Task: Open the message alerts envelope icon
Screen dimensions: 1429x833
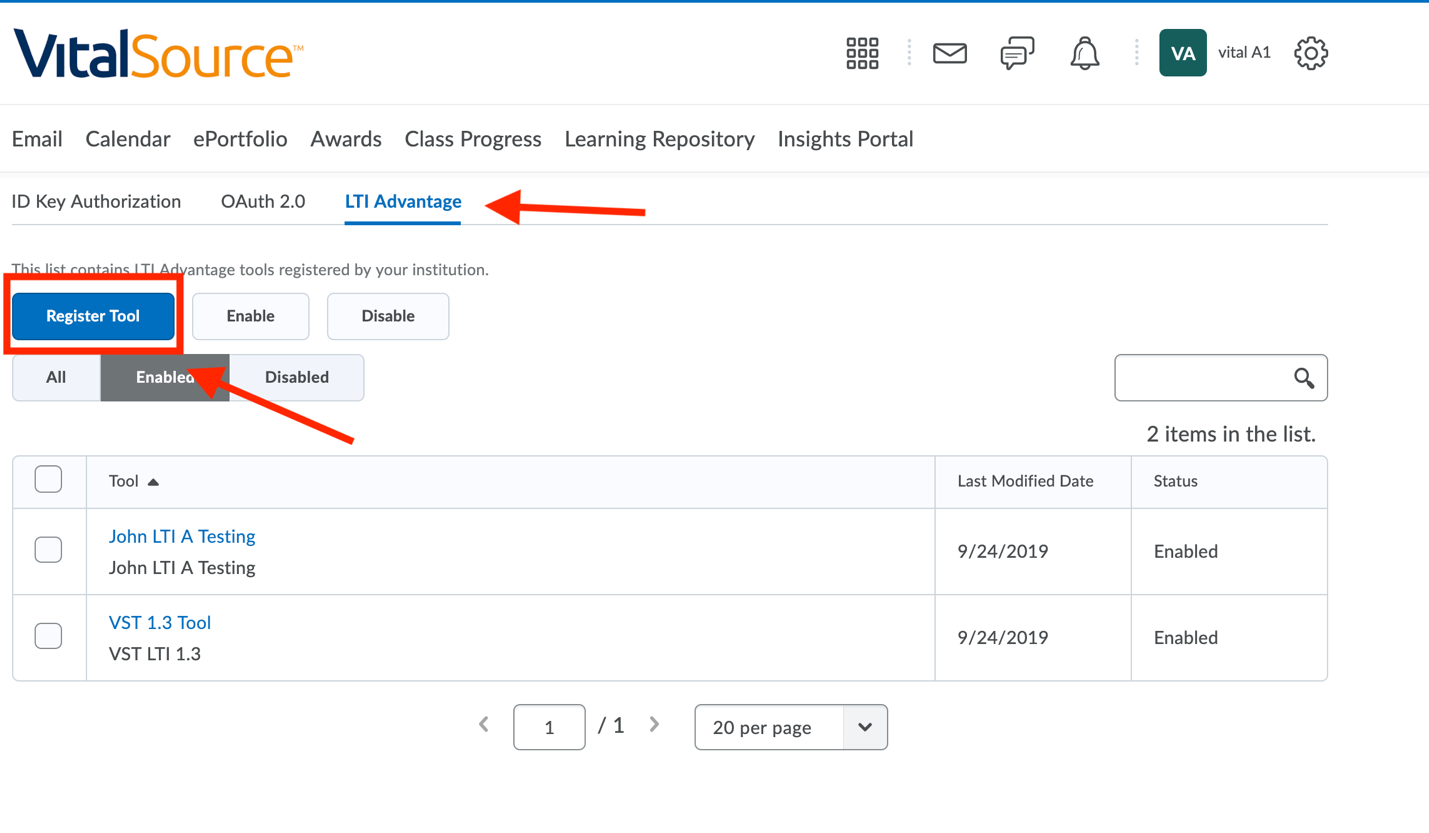Action: pyautogui.click(x=950, y=53)
